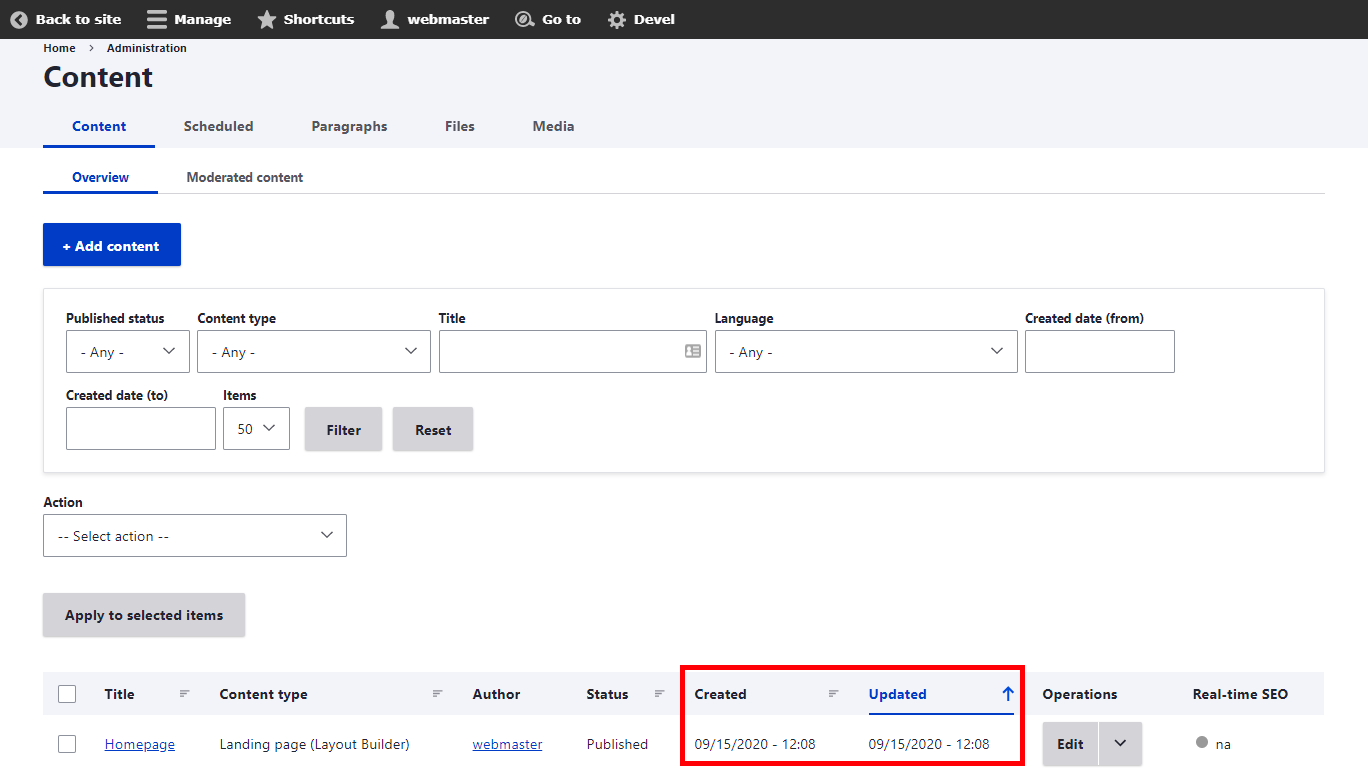The width and height of the screenshot is (1368, 768).
Task: Open the Manage hamburger menu icon
Action: [157, 20]
